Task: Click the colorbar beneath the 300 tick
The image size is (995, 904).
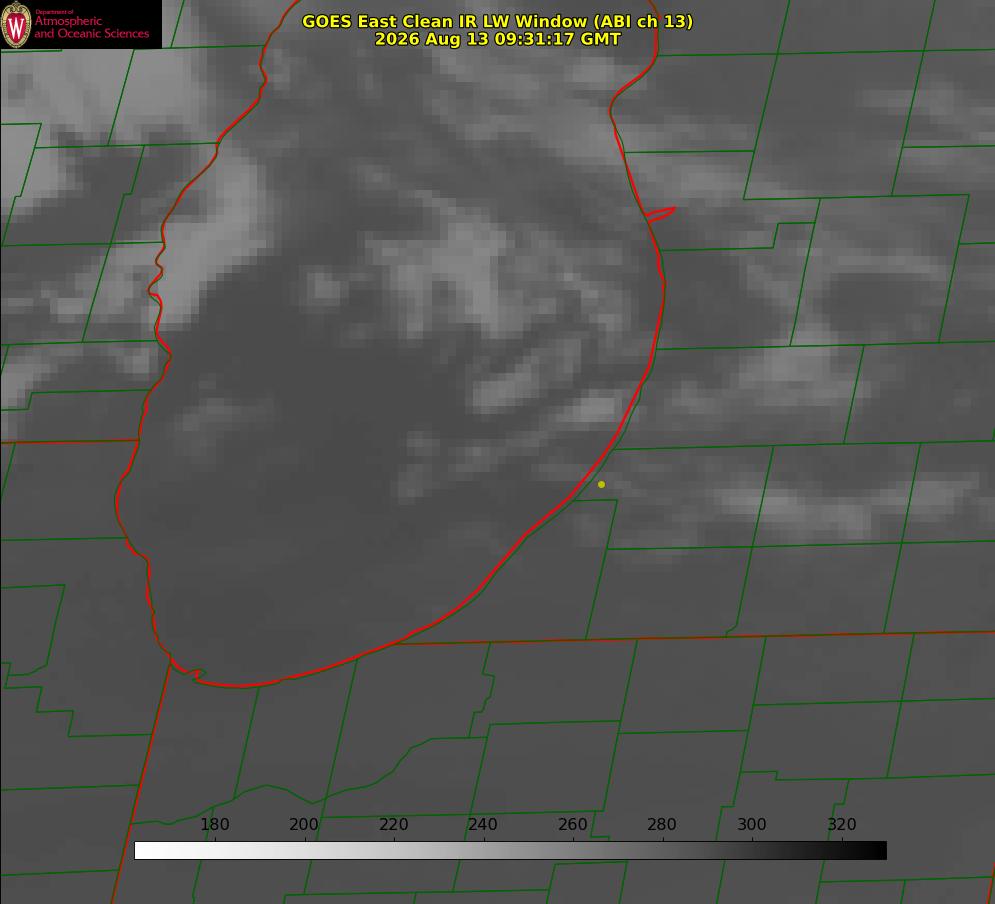Action: point(753,851)
